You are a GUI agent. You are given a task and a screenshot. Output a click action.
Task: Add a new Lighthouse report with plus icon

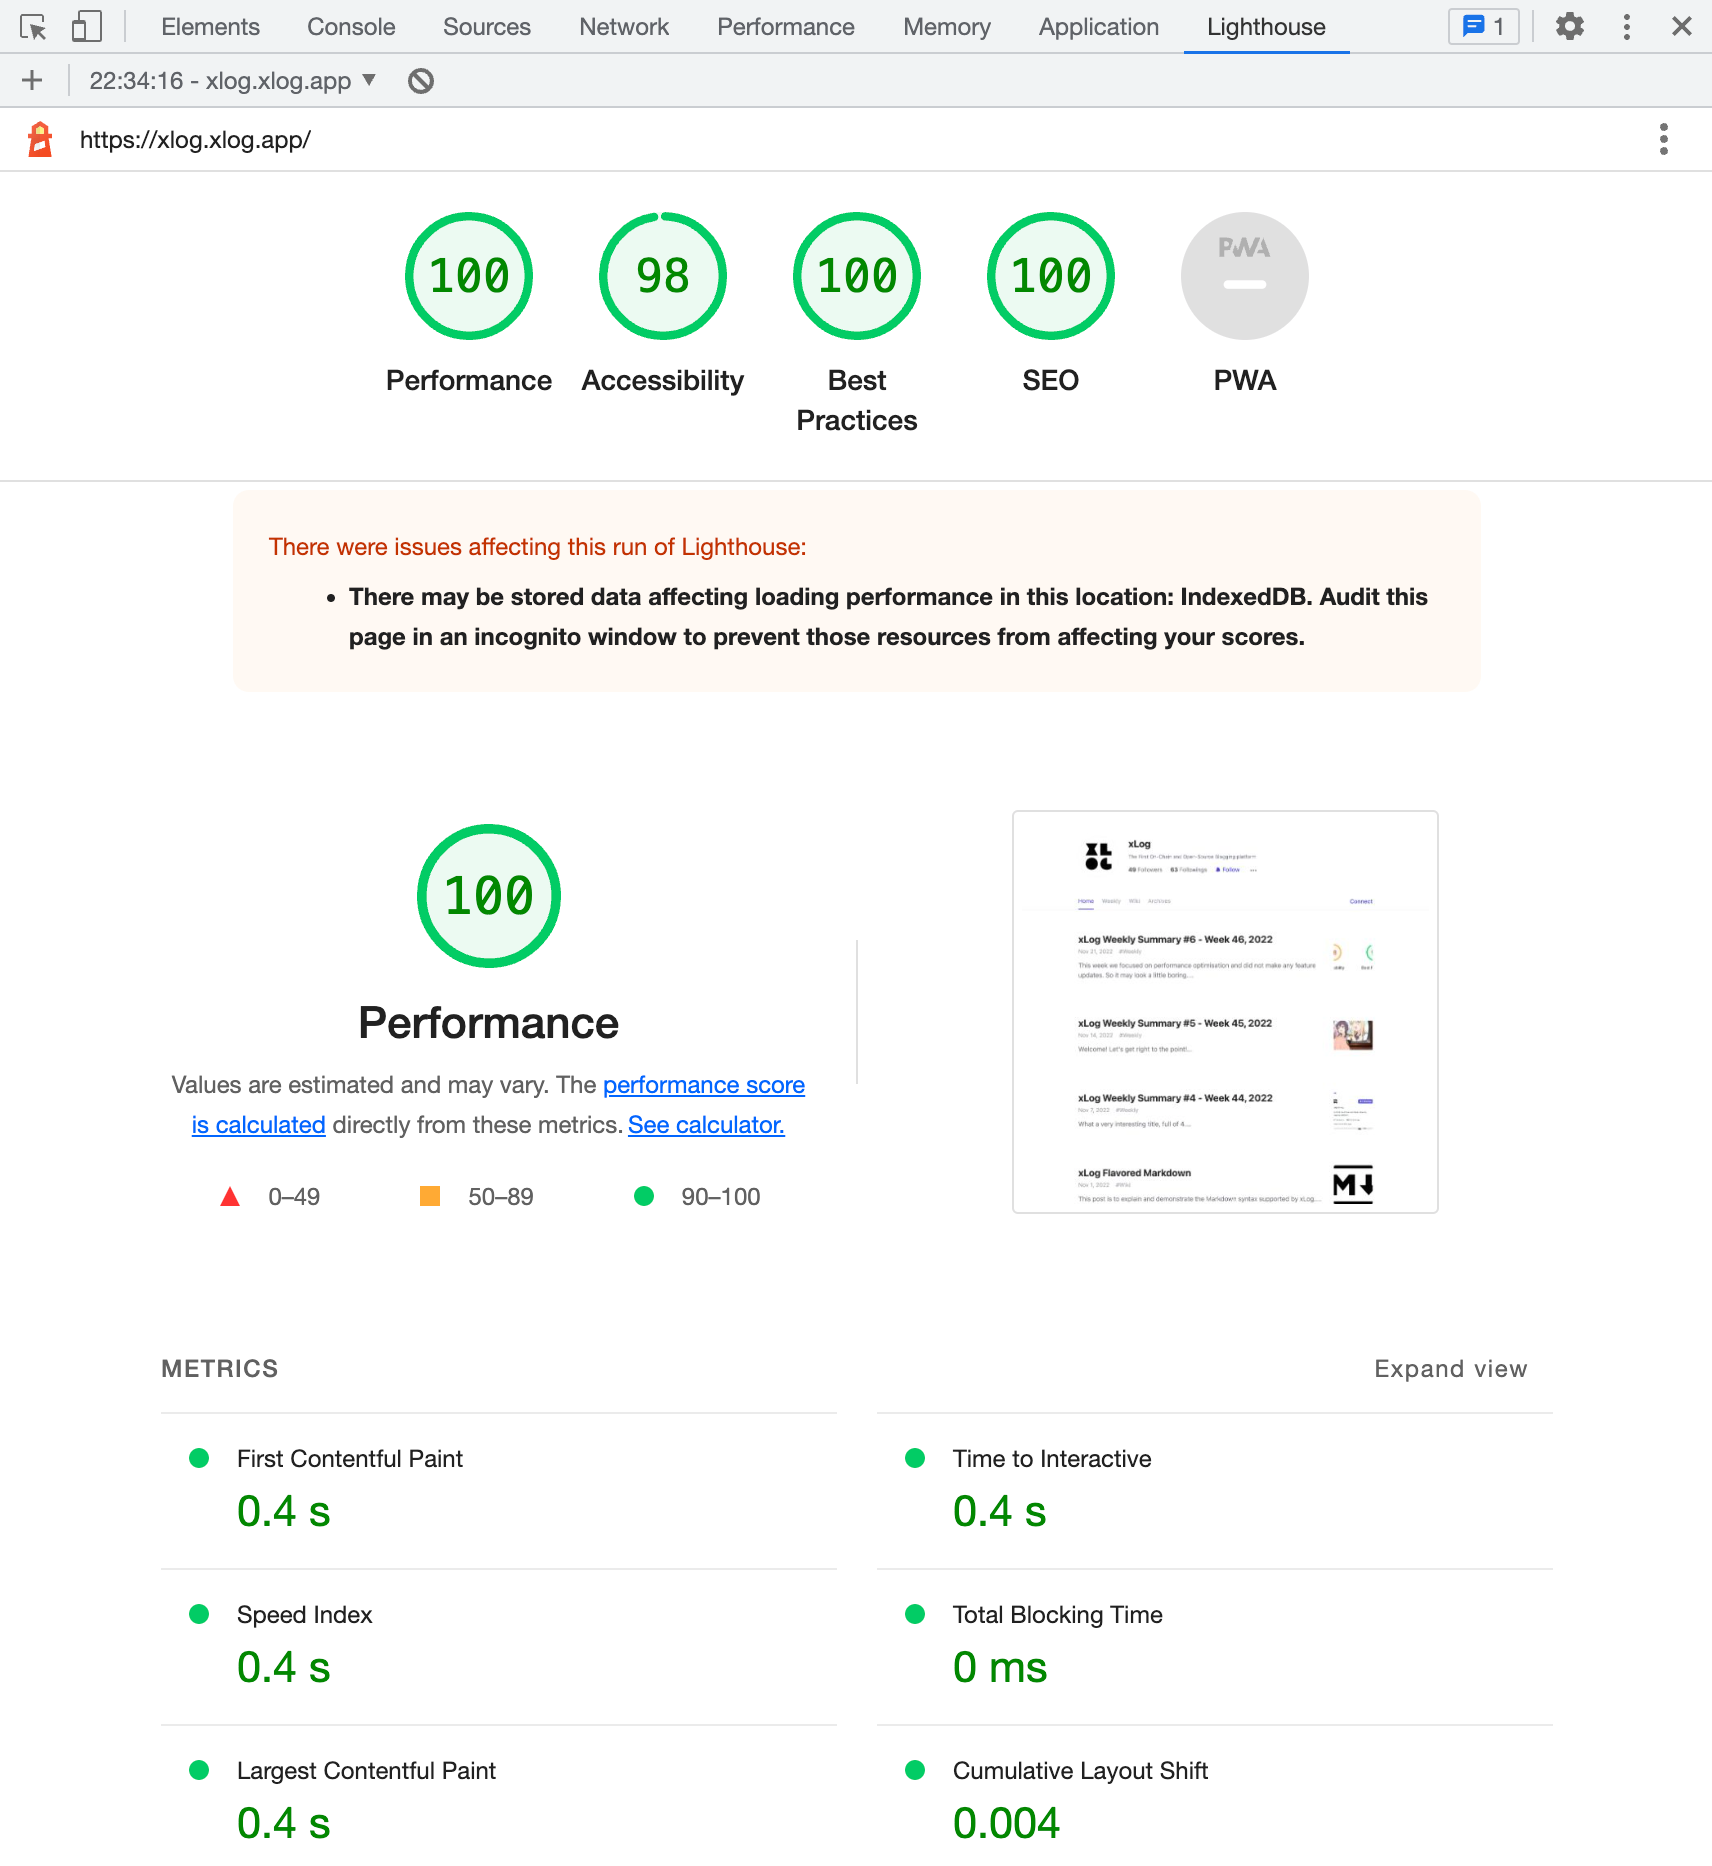click(32, 81)
